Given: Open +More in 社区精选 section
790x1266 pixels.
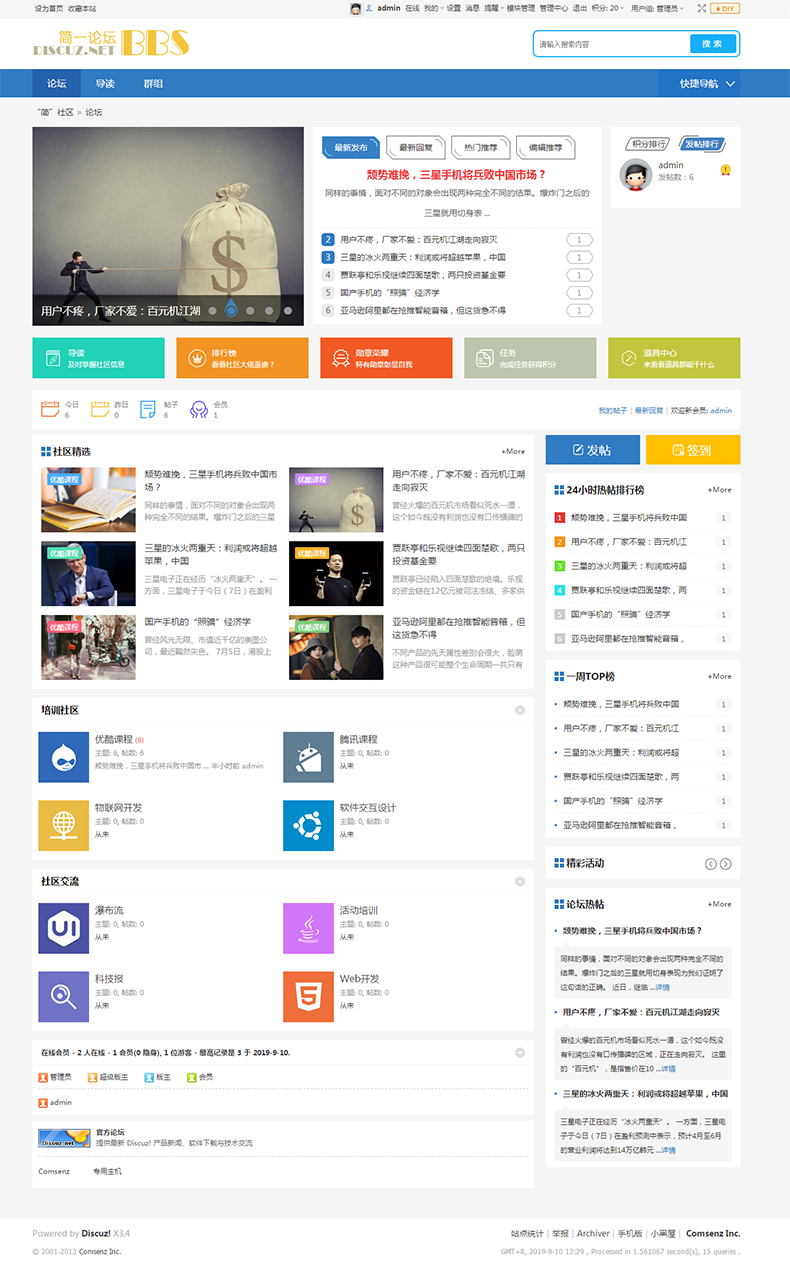Looking at the screenshot, I should (513, 452).
